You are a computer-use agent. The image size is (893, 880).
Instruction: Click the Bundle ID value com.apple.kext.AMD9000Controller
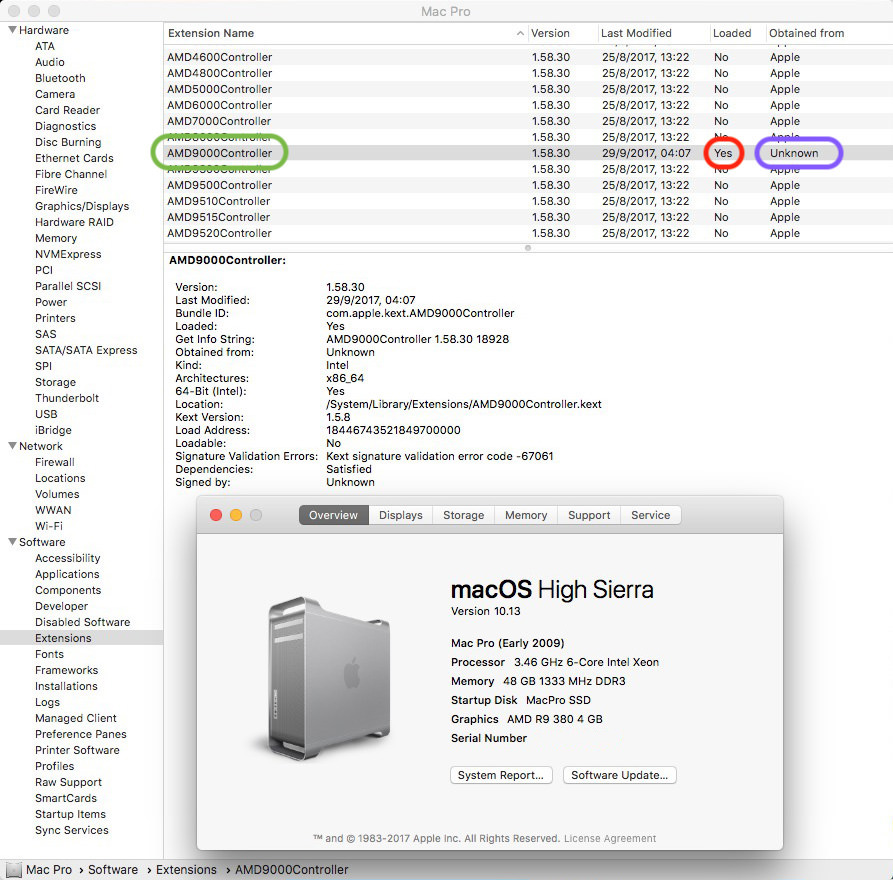pos(420,313)
